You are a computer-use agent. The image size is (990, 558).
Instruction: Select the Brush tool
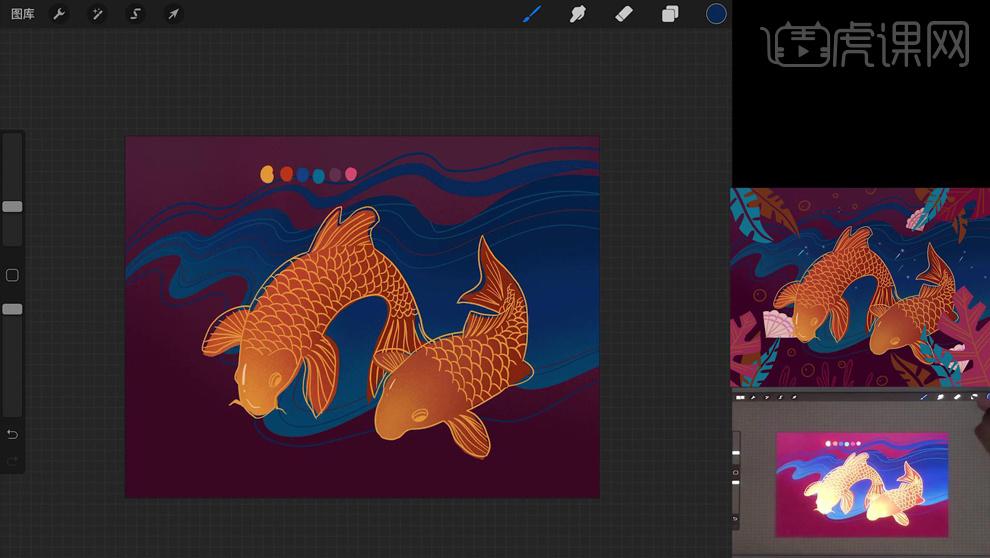(532, 14)
